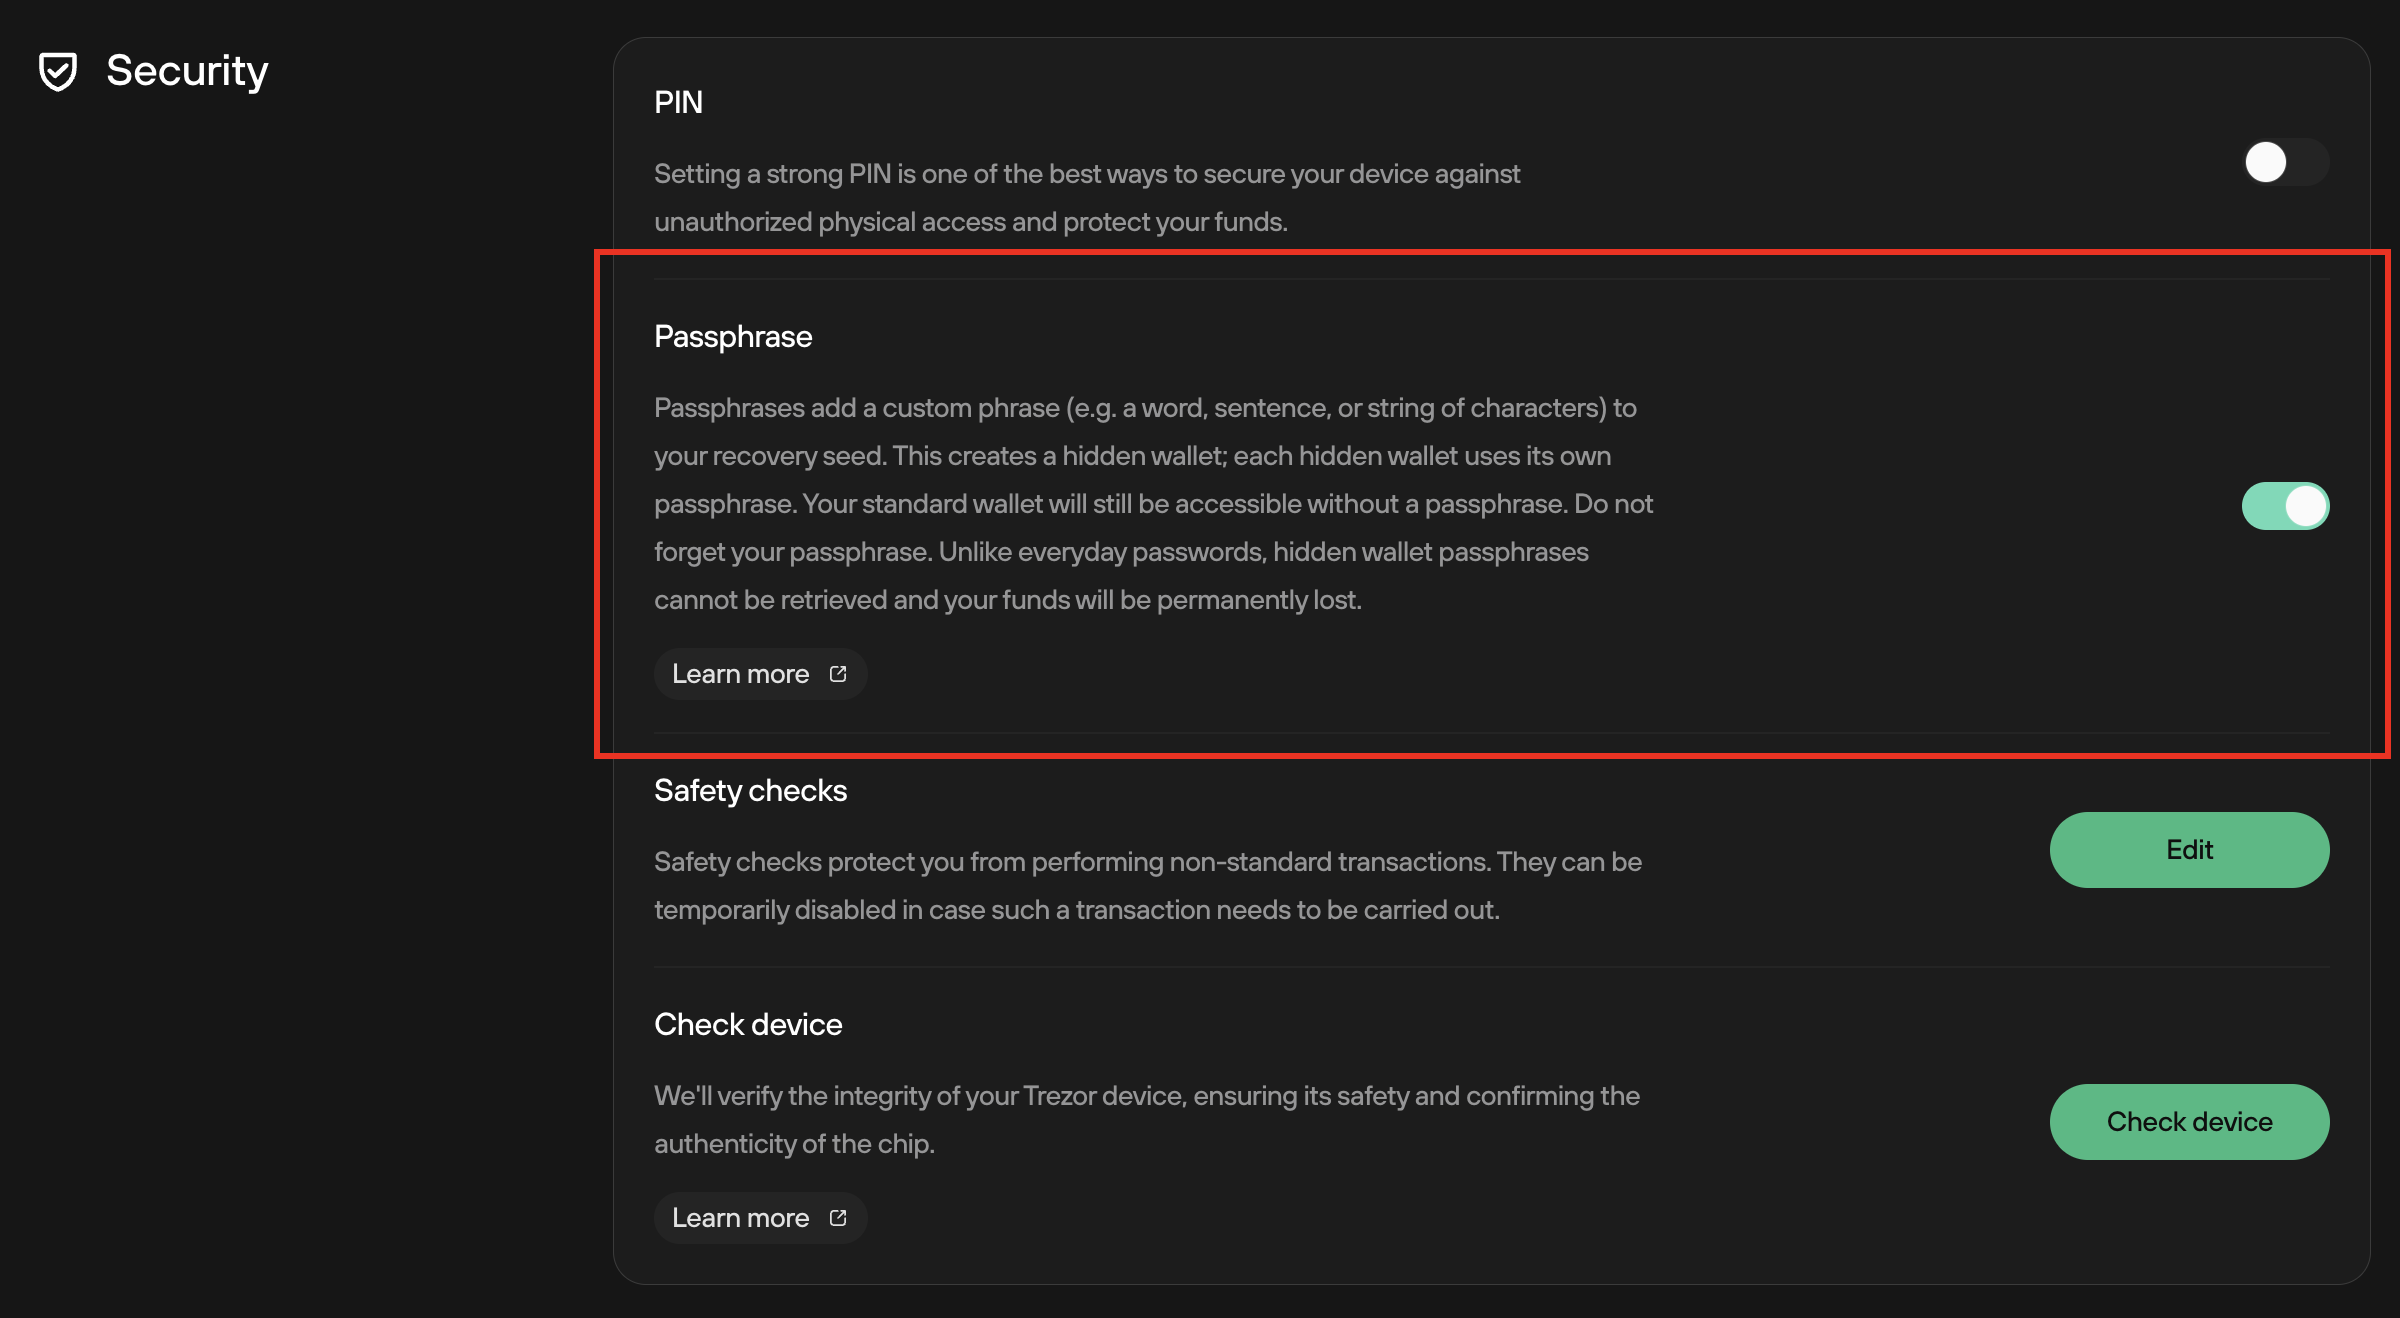Disable the green Passphrase toggle
The height and width of the screenshot is (1318, 2400).
tap(2285, 506)
